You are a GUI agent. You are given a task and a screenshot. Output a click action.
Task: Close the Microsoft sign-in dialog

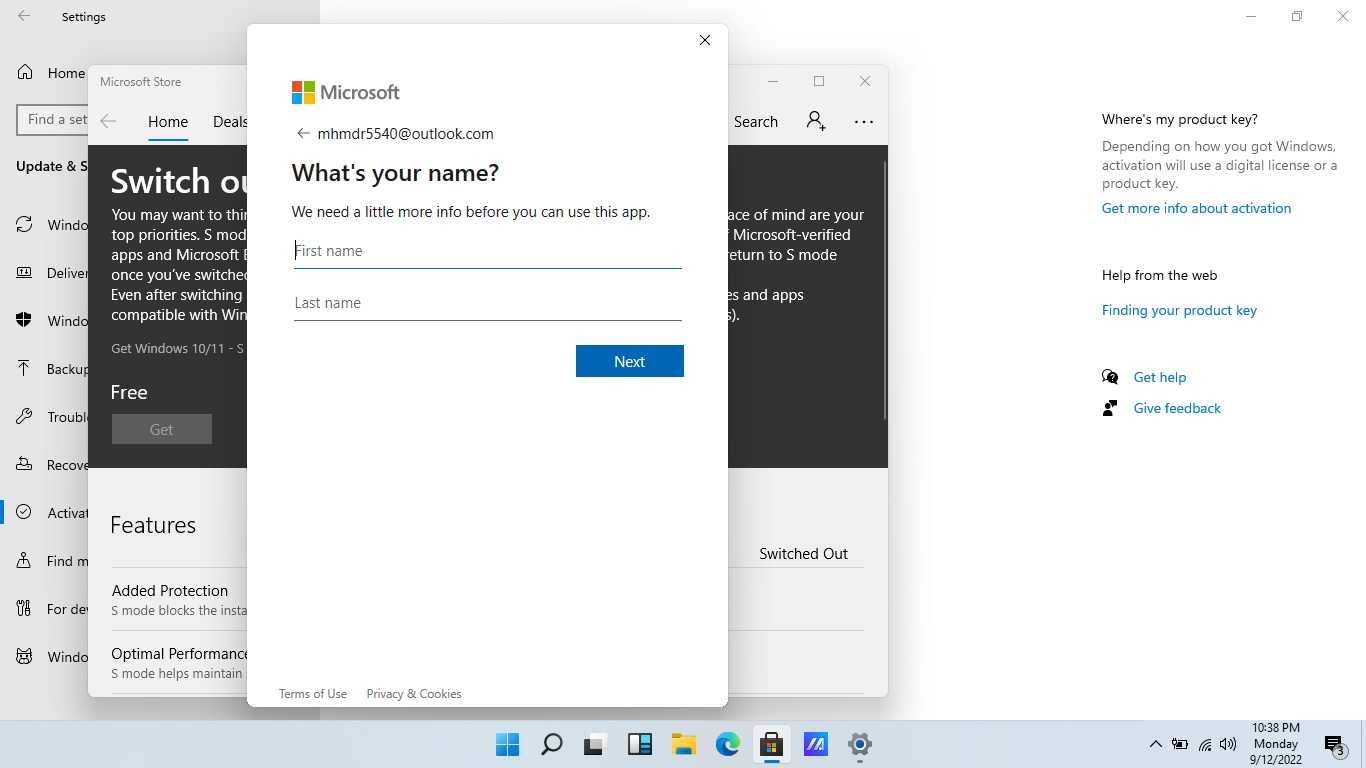click(x=705, y=40)
